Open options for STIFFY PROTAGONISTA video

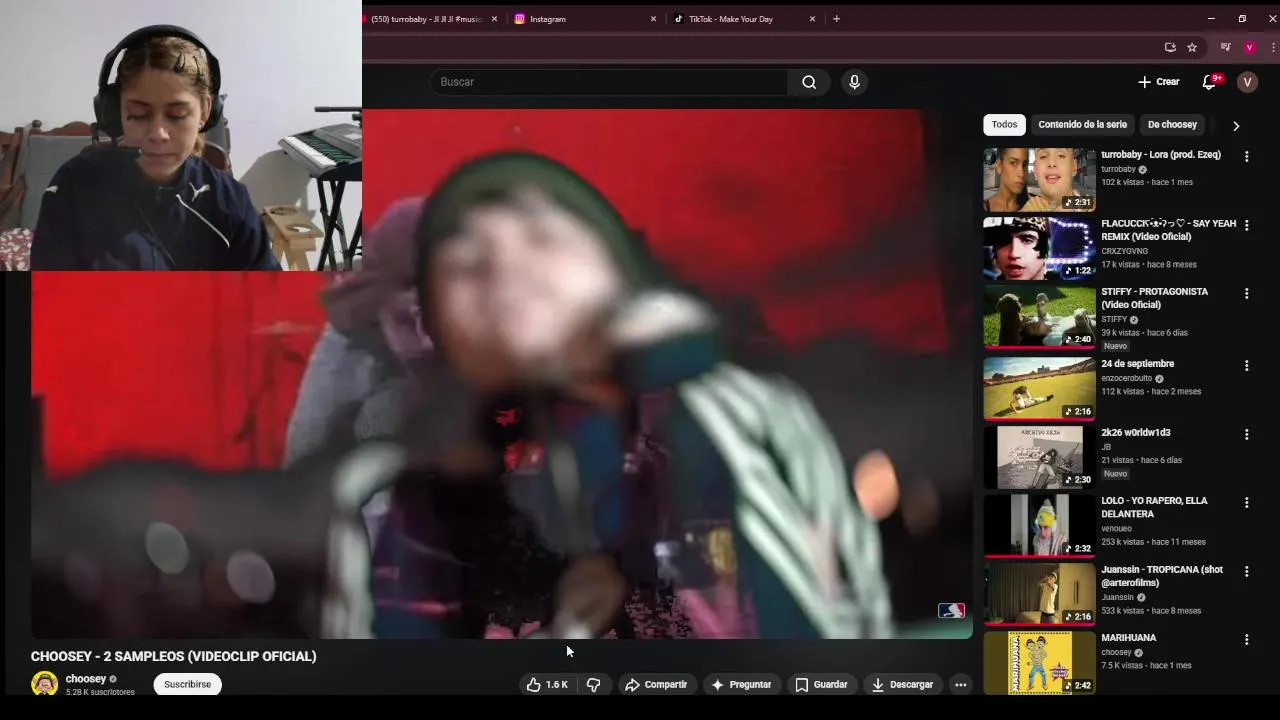(1246, 294)
